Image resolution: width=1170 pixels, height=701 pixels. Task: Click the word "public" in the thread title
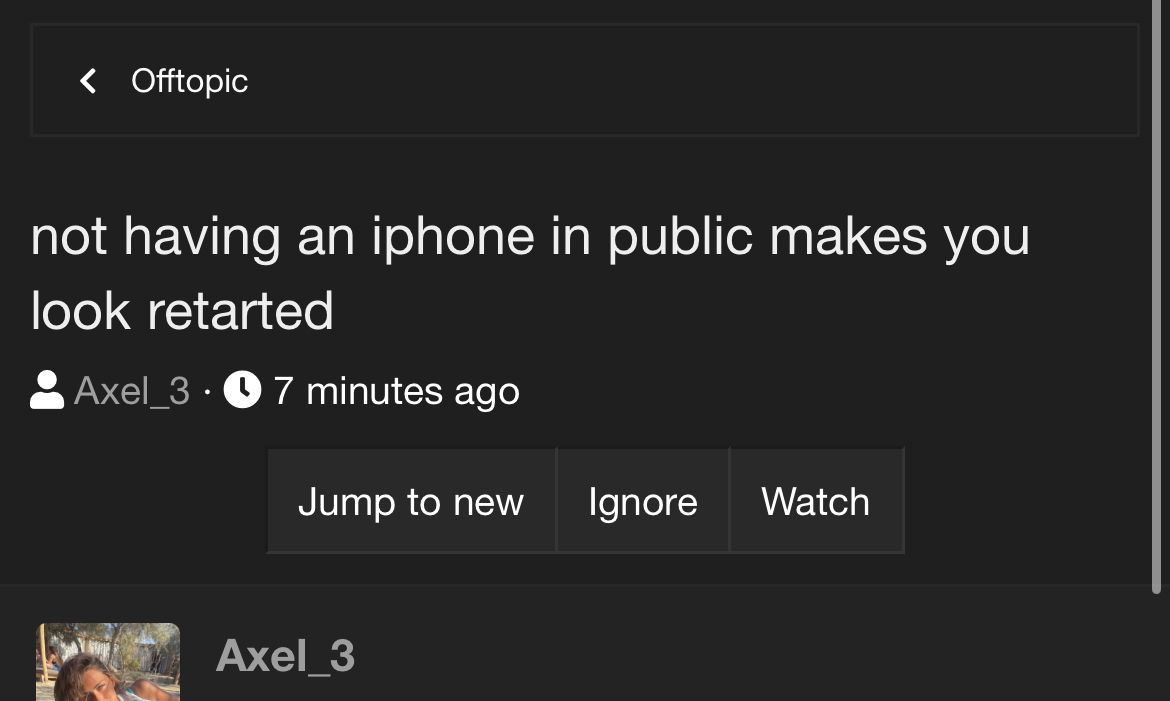coord(680,237)
